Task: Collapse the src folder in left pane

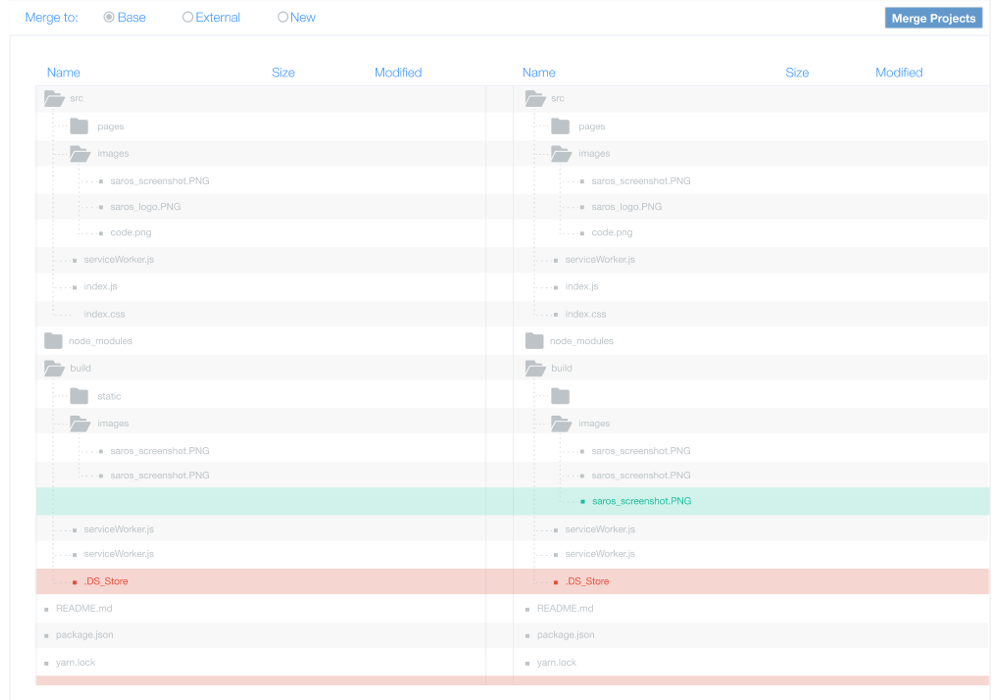Action: (53, 99)
